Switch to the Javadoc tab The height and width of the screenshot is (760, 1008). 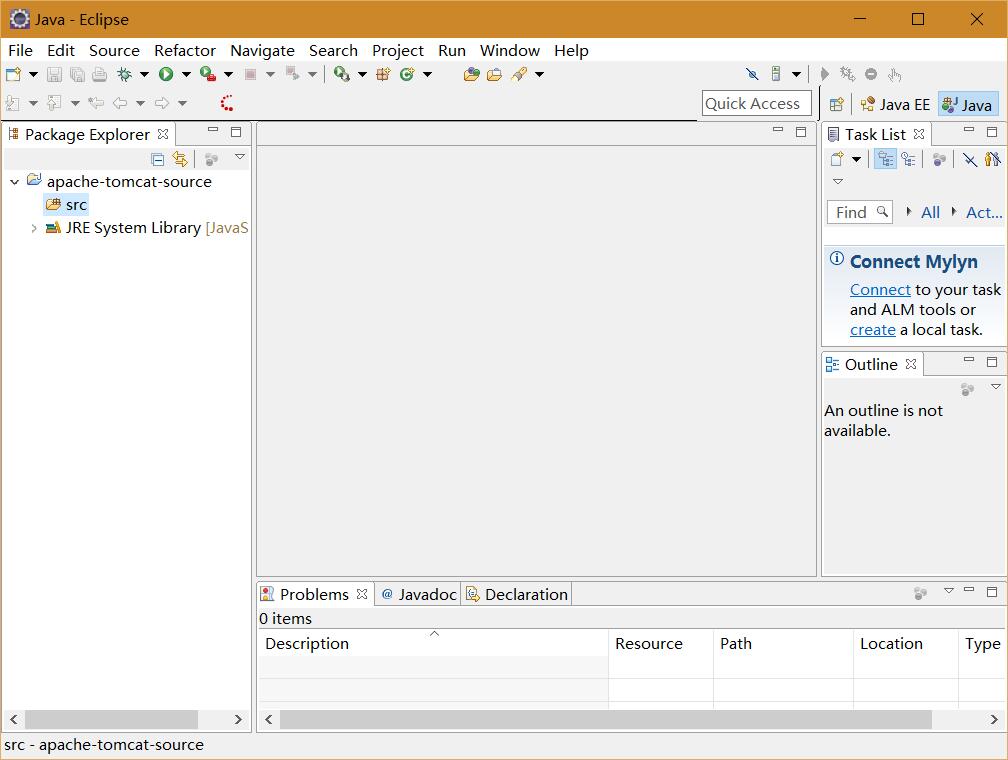[x=418, y=594]
